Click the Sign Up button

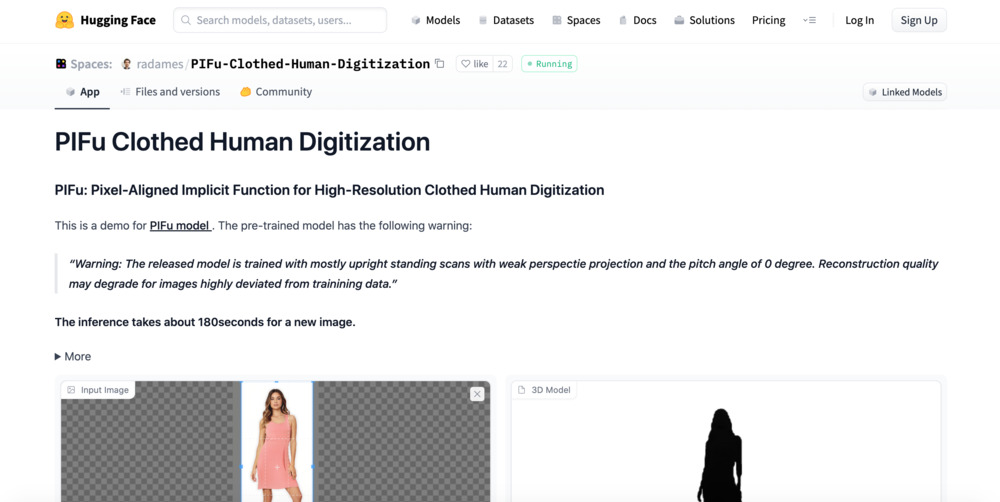(x=918, y=20)
